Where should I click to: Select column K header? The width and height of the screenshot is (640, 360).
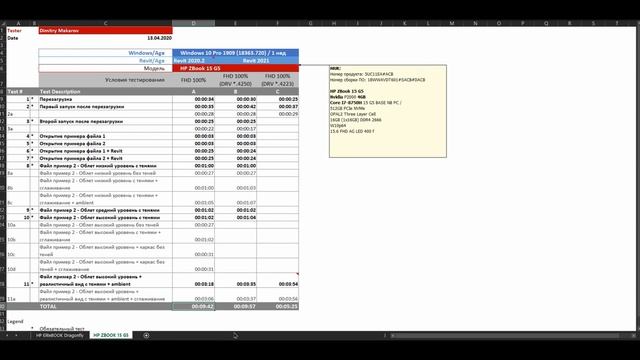point(404,23)
